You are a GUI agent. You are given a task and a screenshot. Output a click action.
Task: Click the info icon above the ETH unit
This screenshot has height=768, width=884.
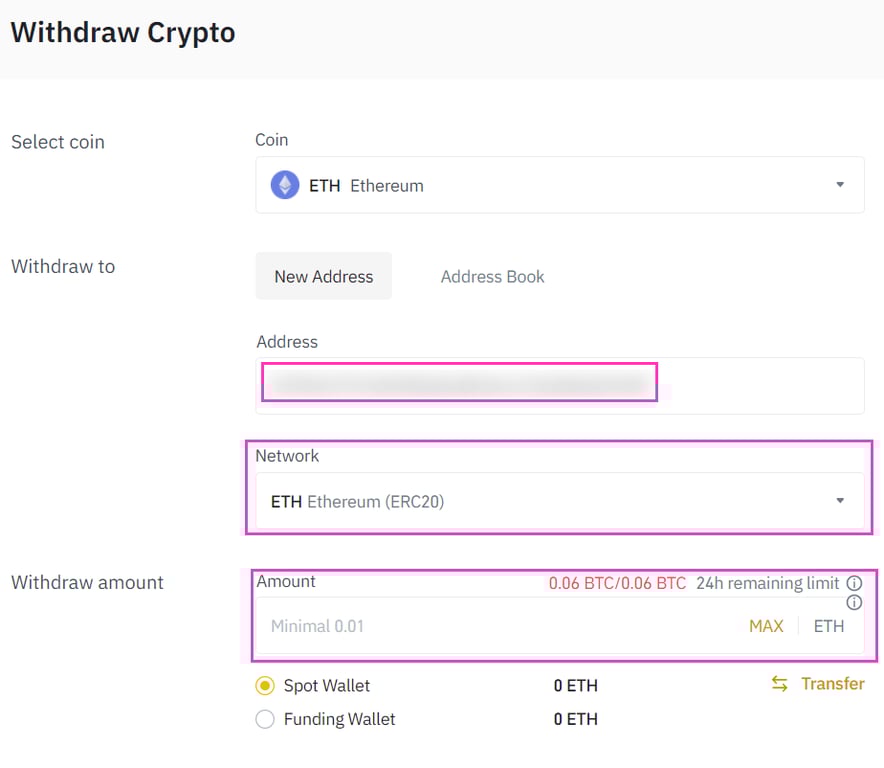854,603
